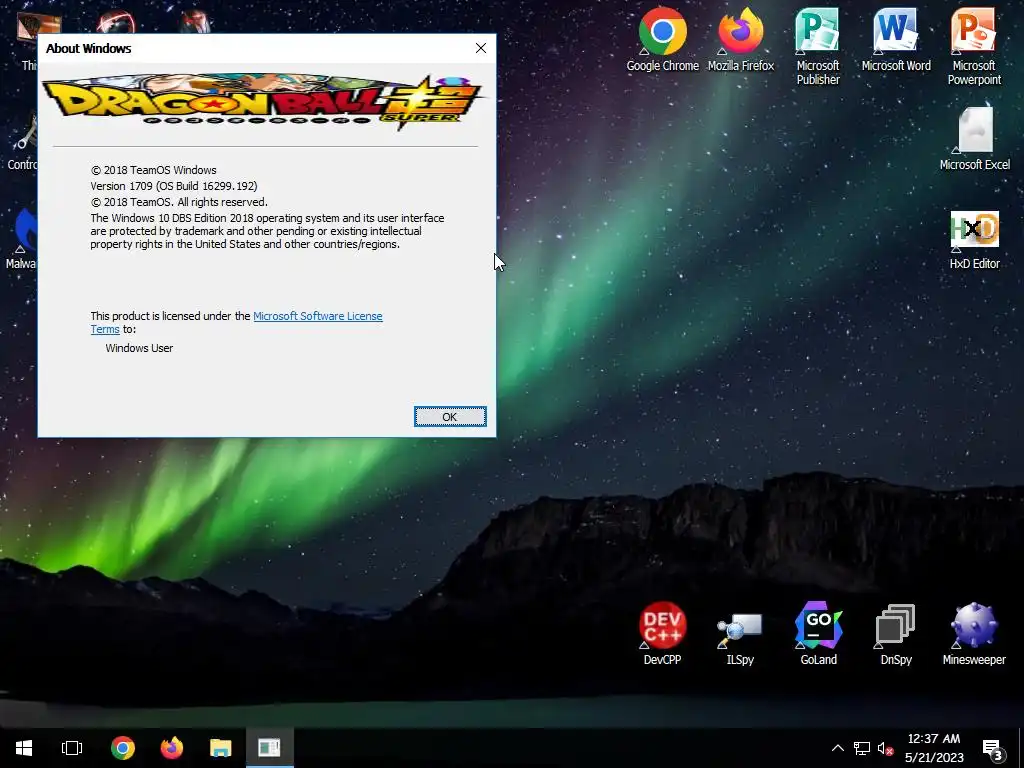Click the About Windows title bar text
Viewport: 1024px width, 768px height.
pos(89,48)
